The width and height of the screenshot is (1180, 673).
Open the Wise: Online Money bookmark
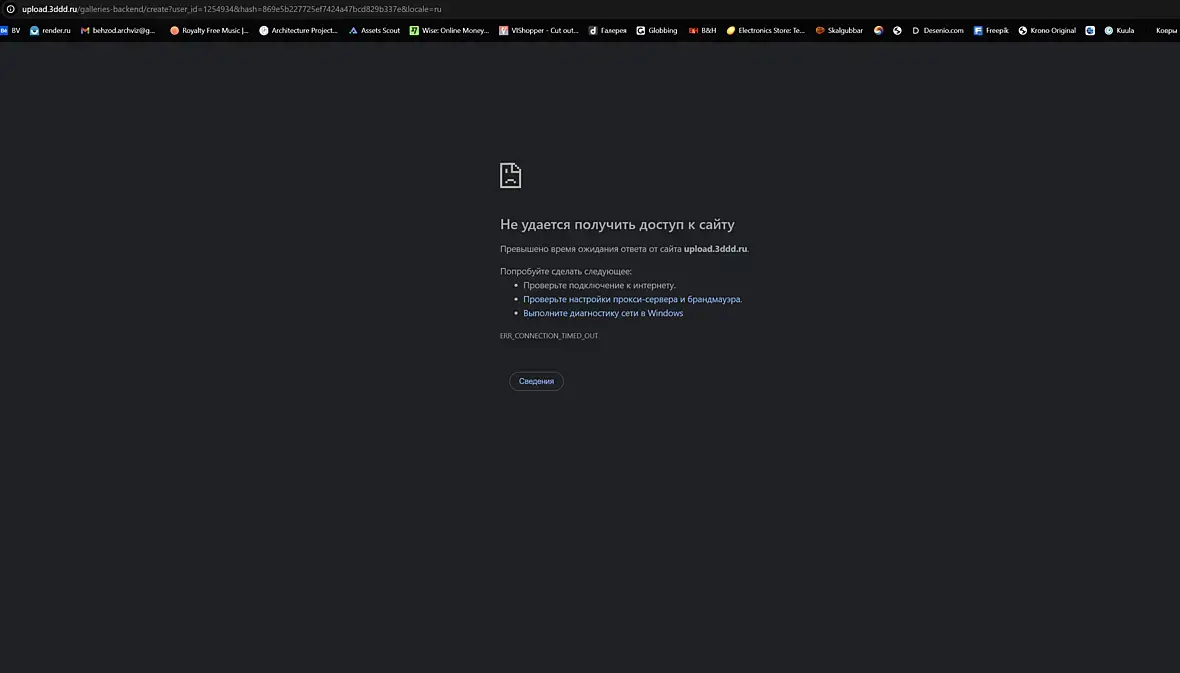449,31
